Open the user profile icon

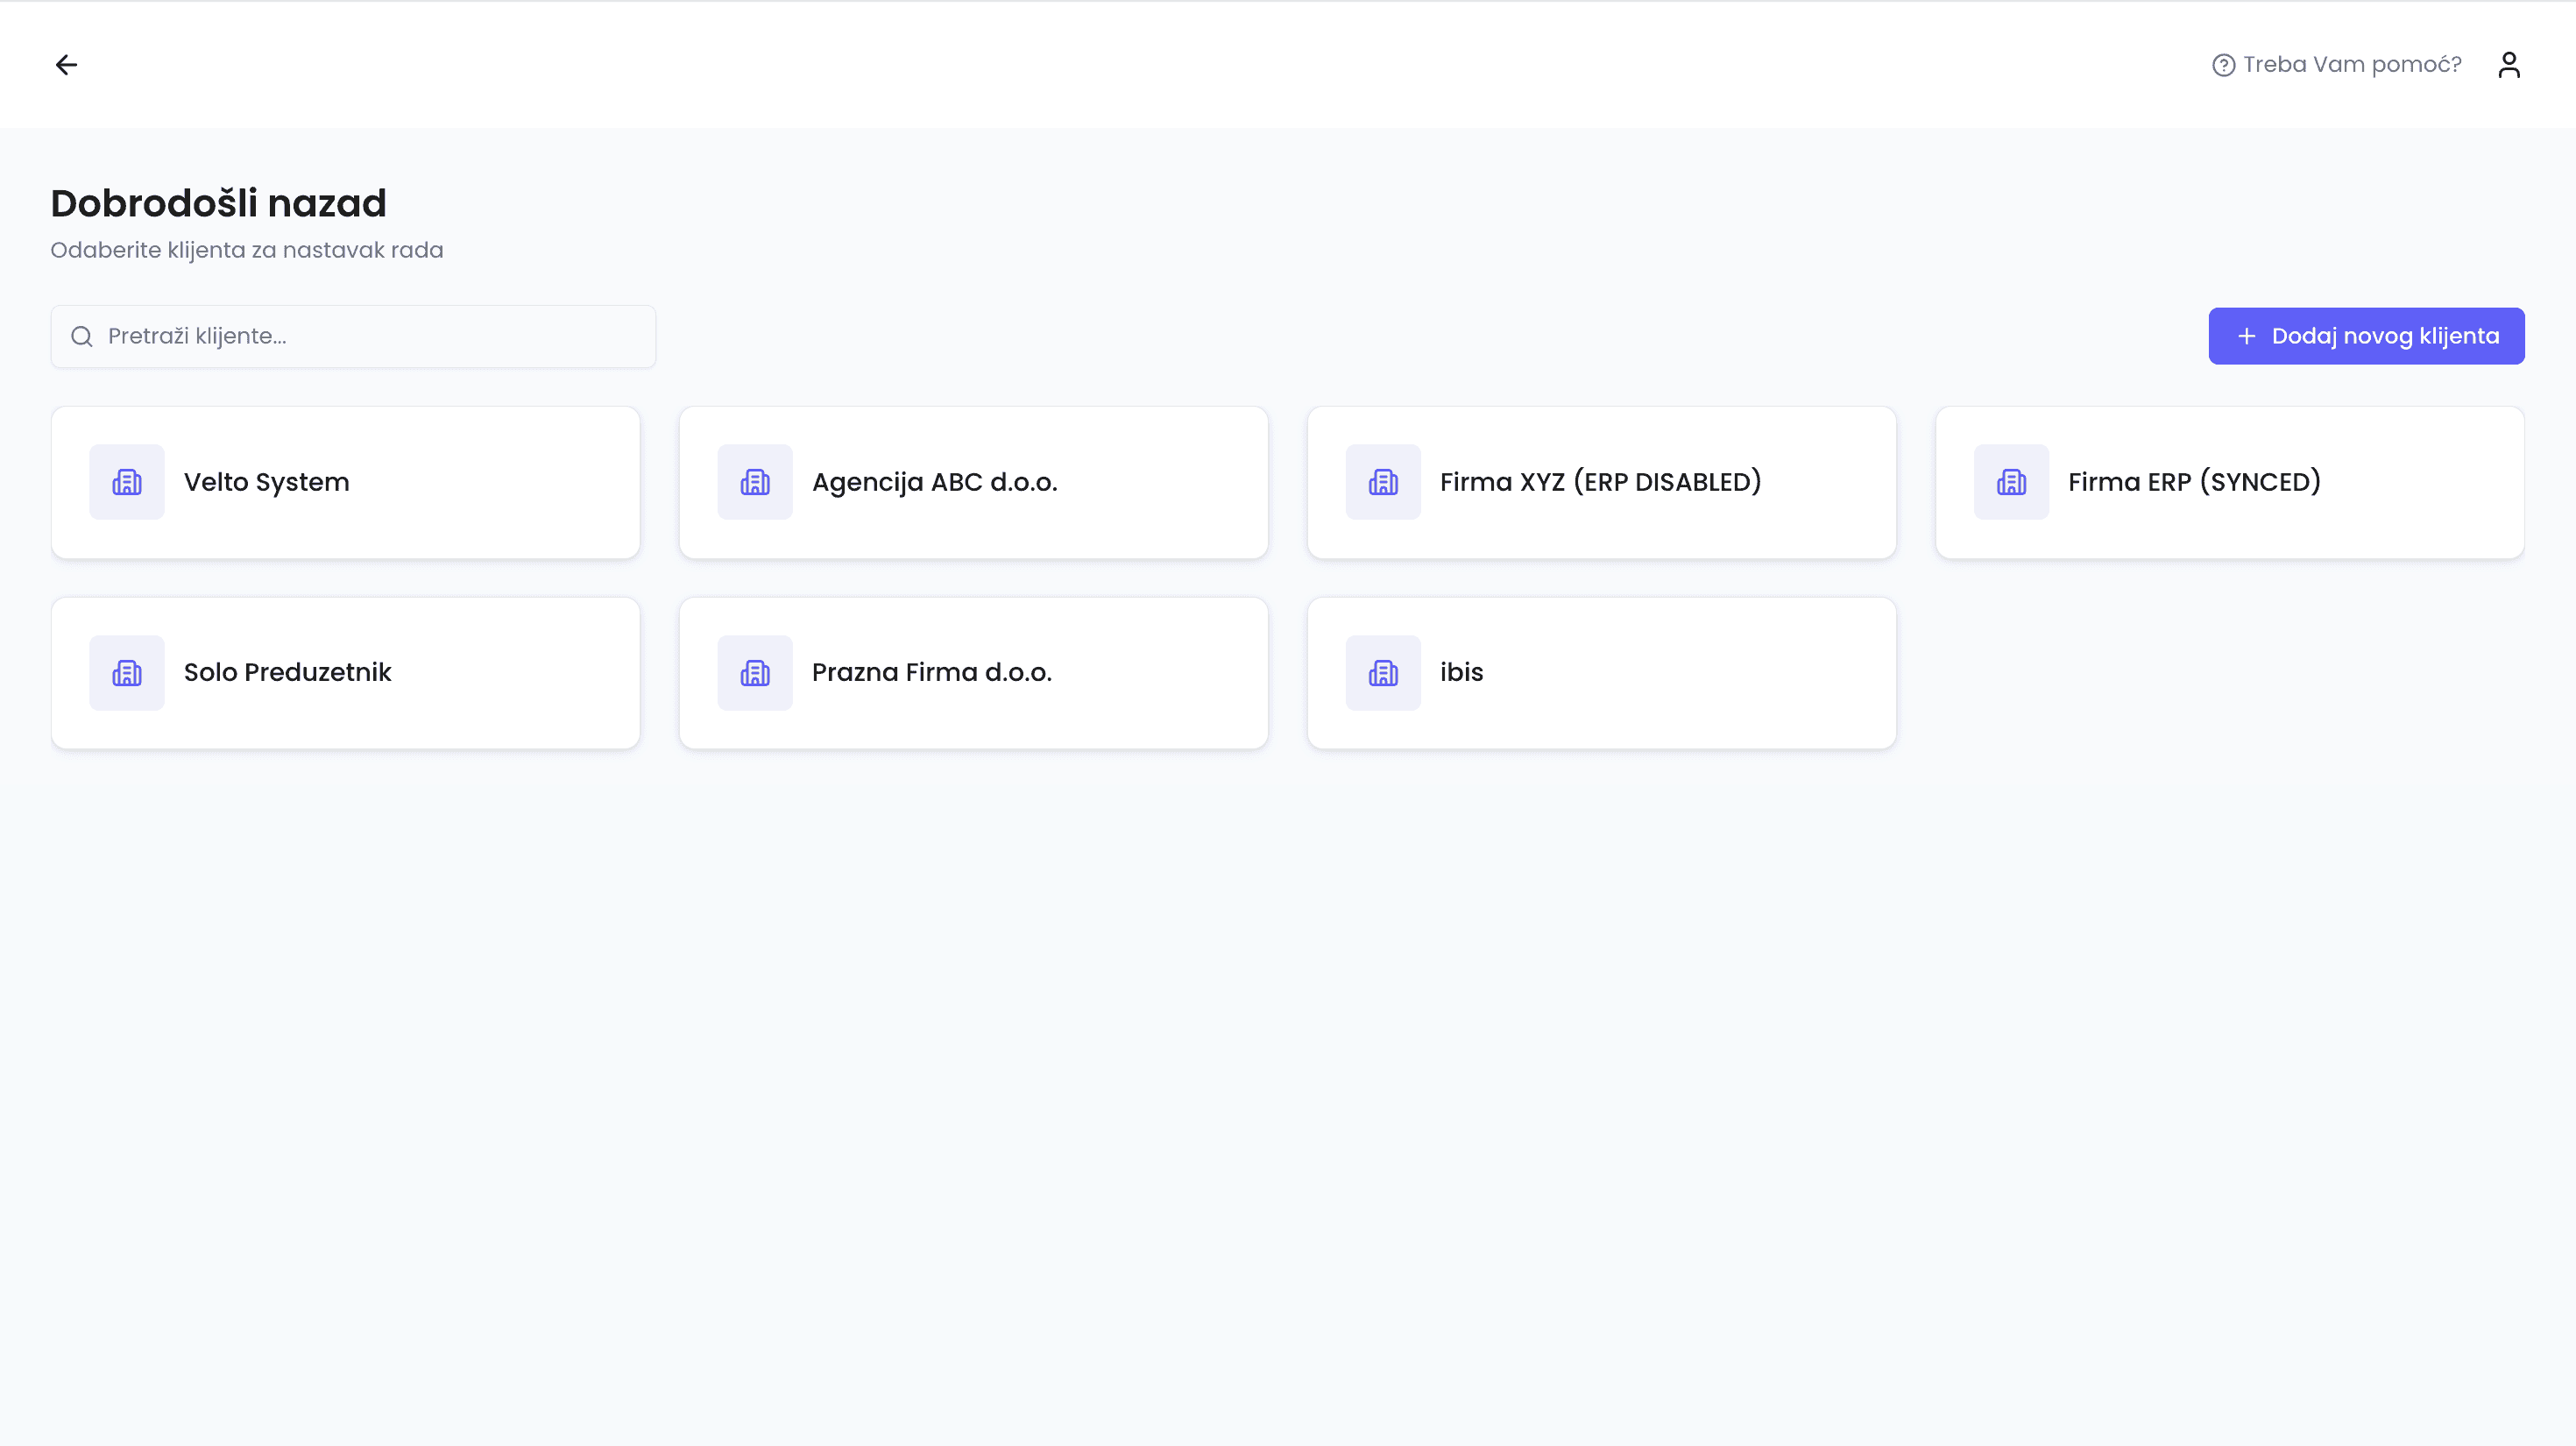(2508, 65)
